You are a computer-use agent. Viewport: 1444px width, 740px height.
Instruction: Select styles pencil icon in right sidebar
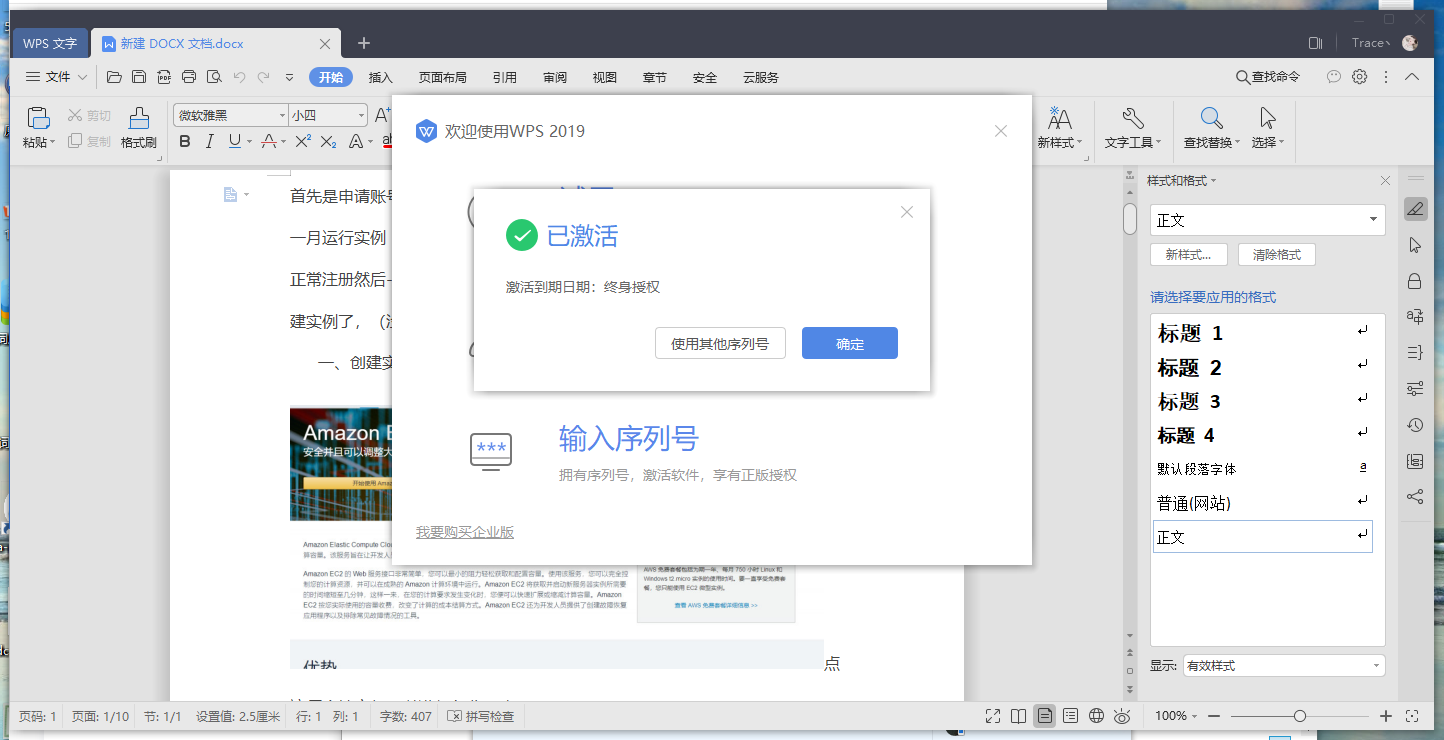1415,209
